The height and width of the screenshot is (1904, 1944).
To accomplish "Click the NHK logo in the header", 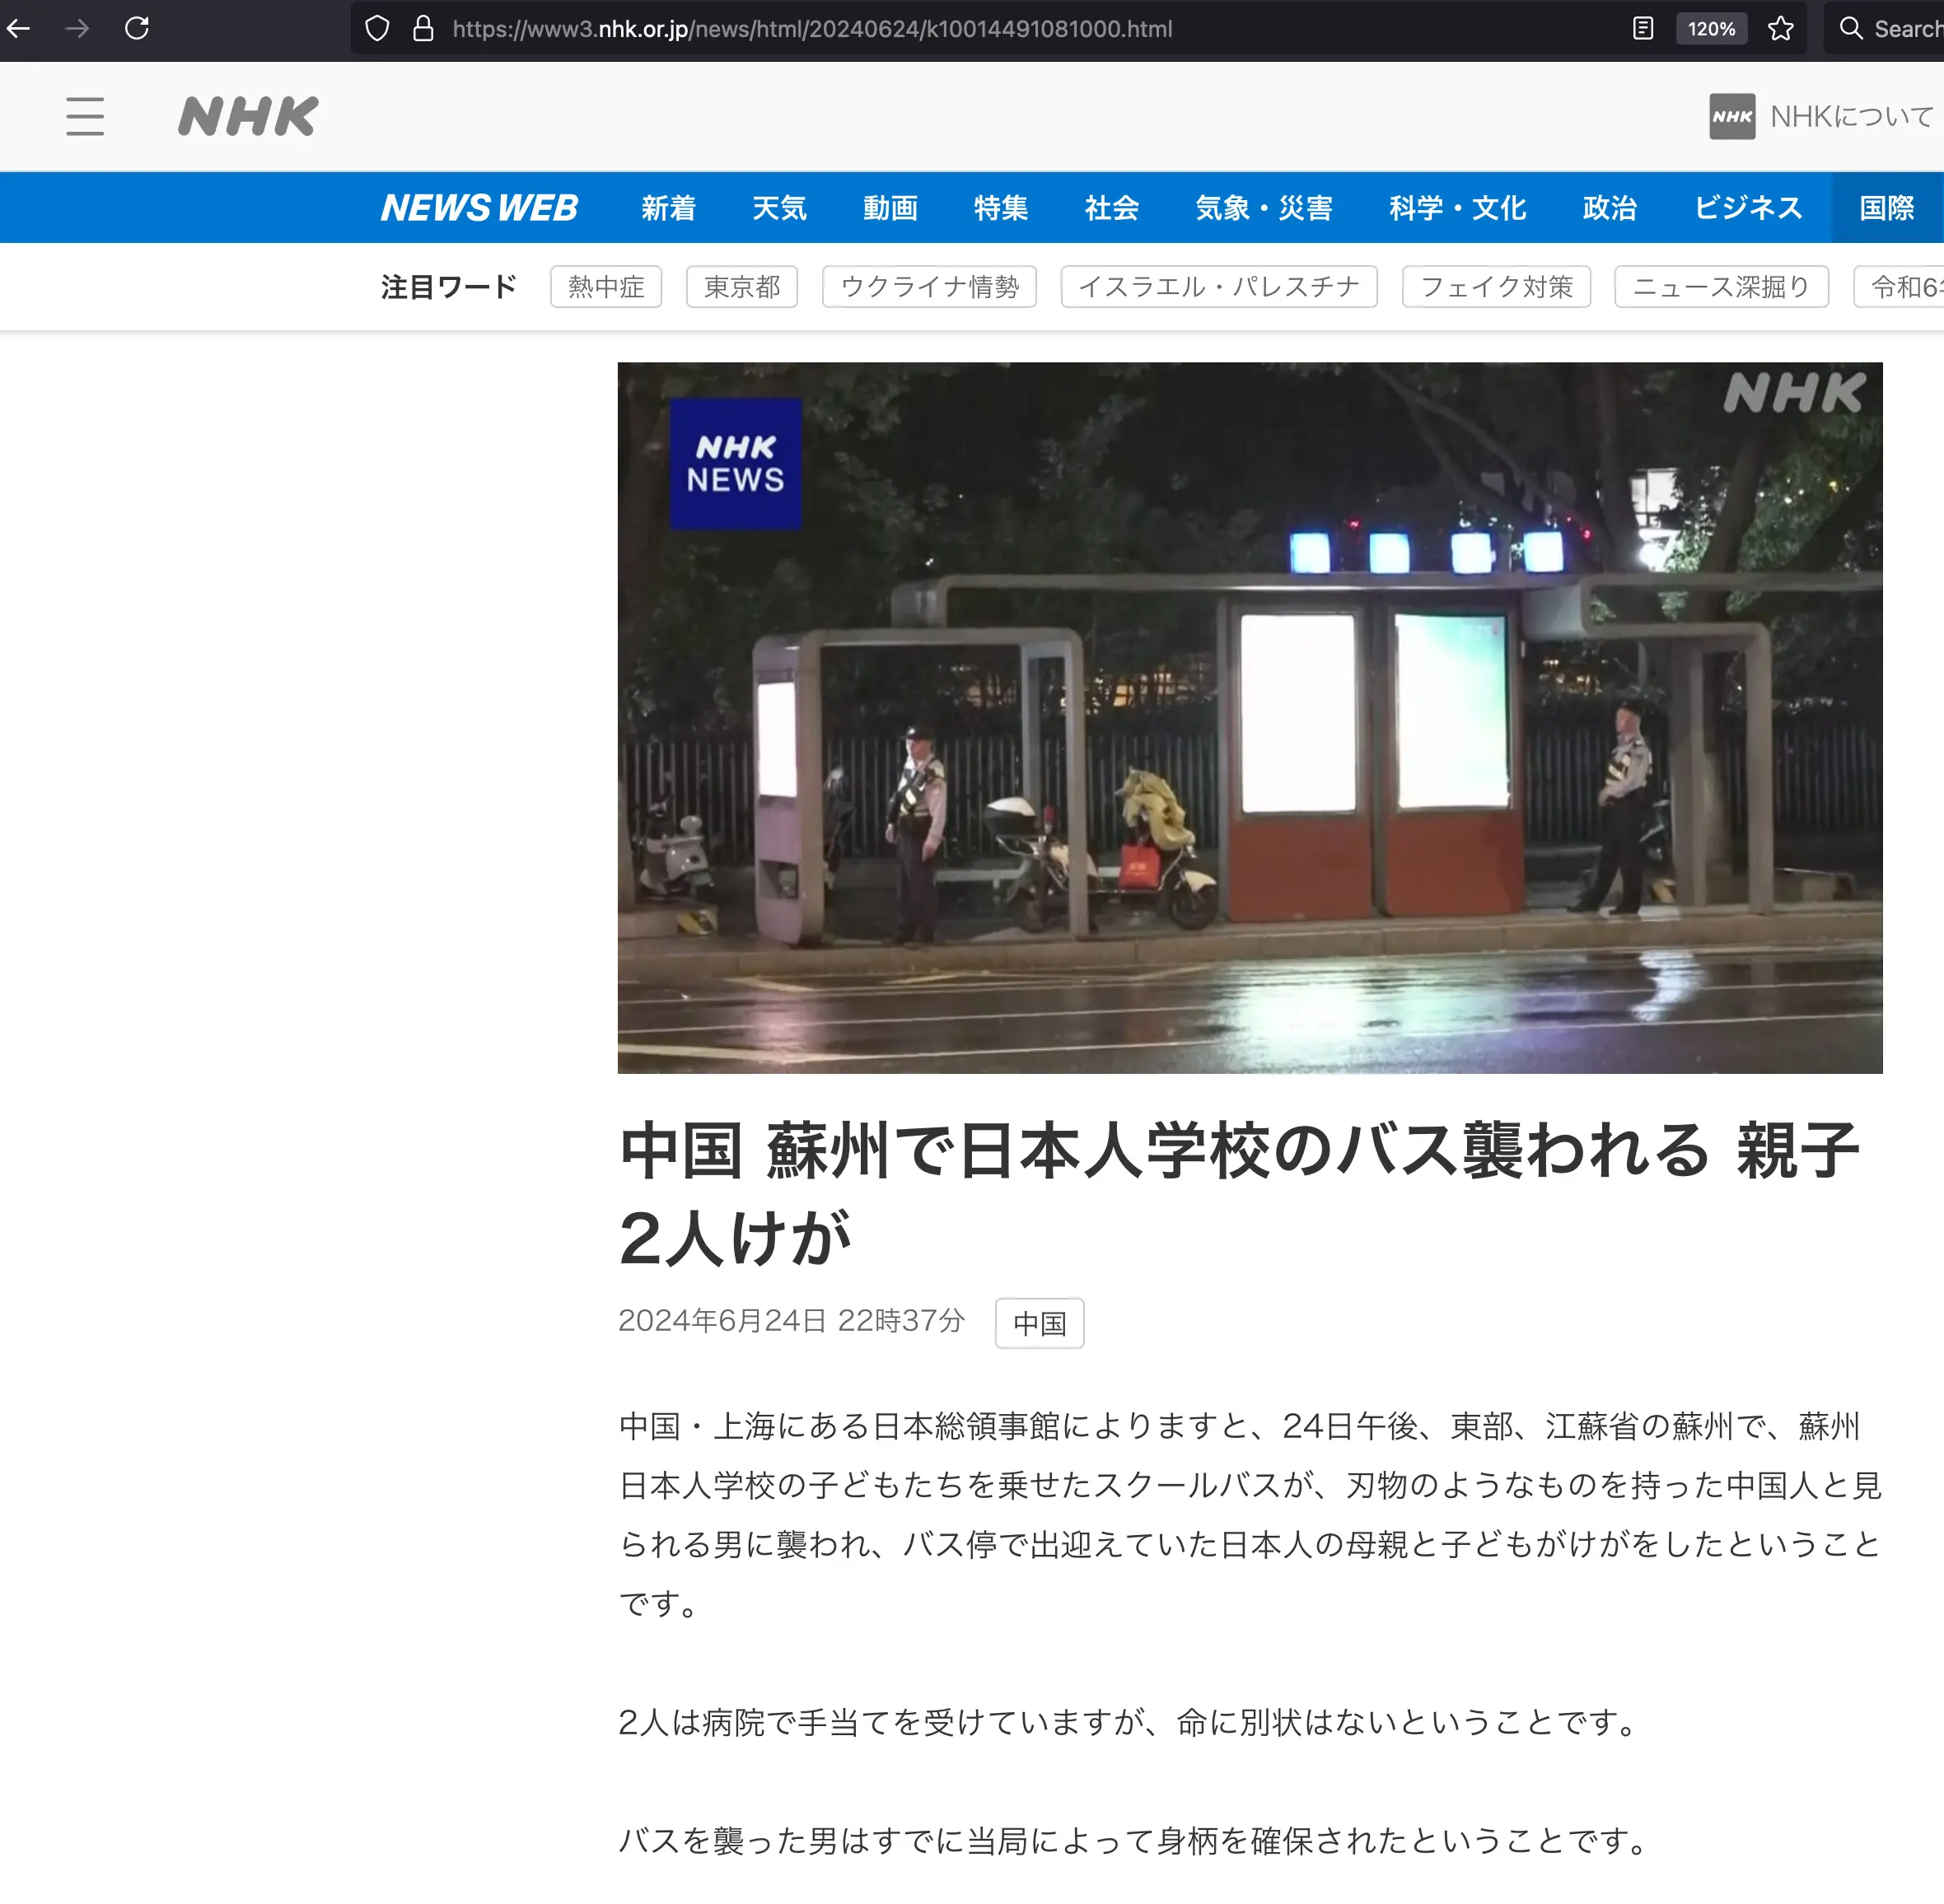I will pyautogui.click(x=246, y=116).
